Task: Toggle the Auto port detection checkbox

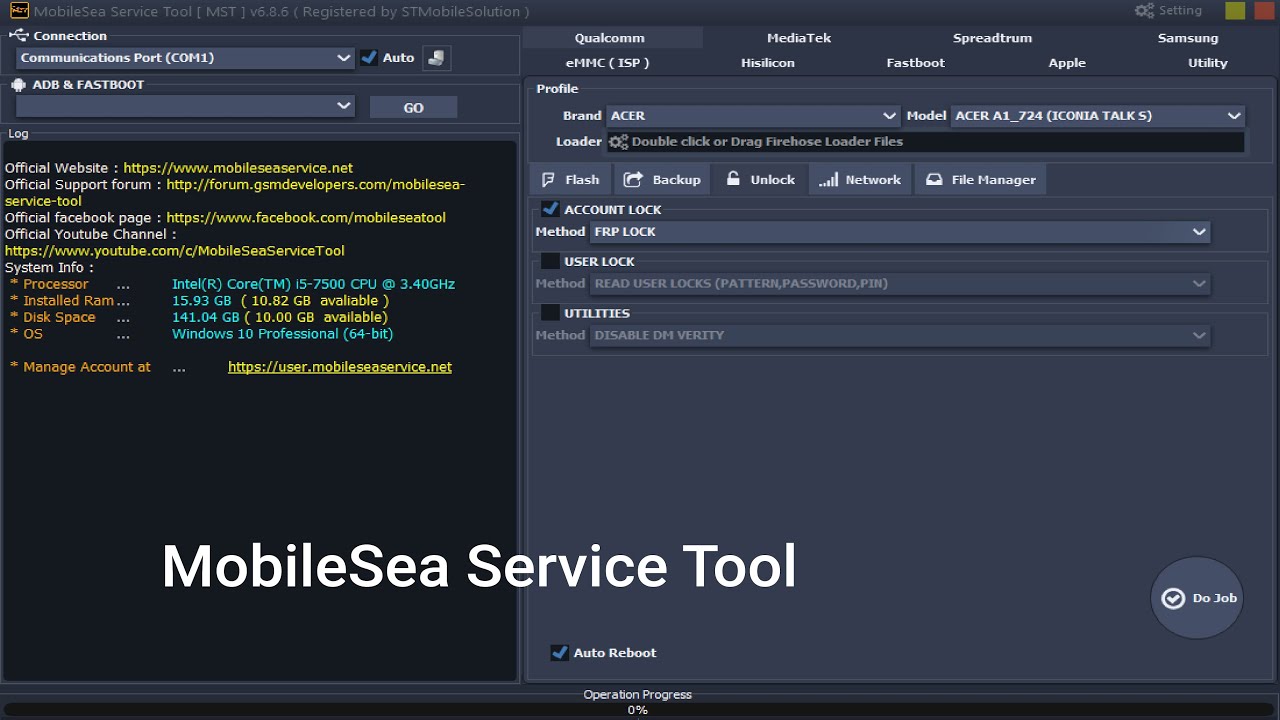Action: pos(369,58)
